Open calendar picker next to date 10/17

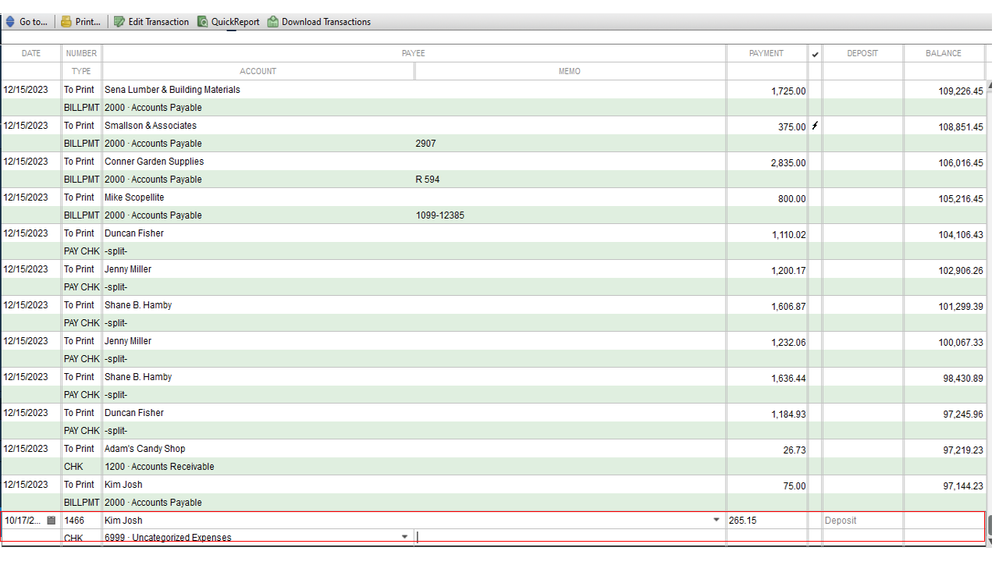[x=52, y=521]
